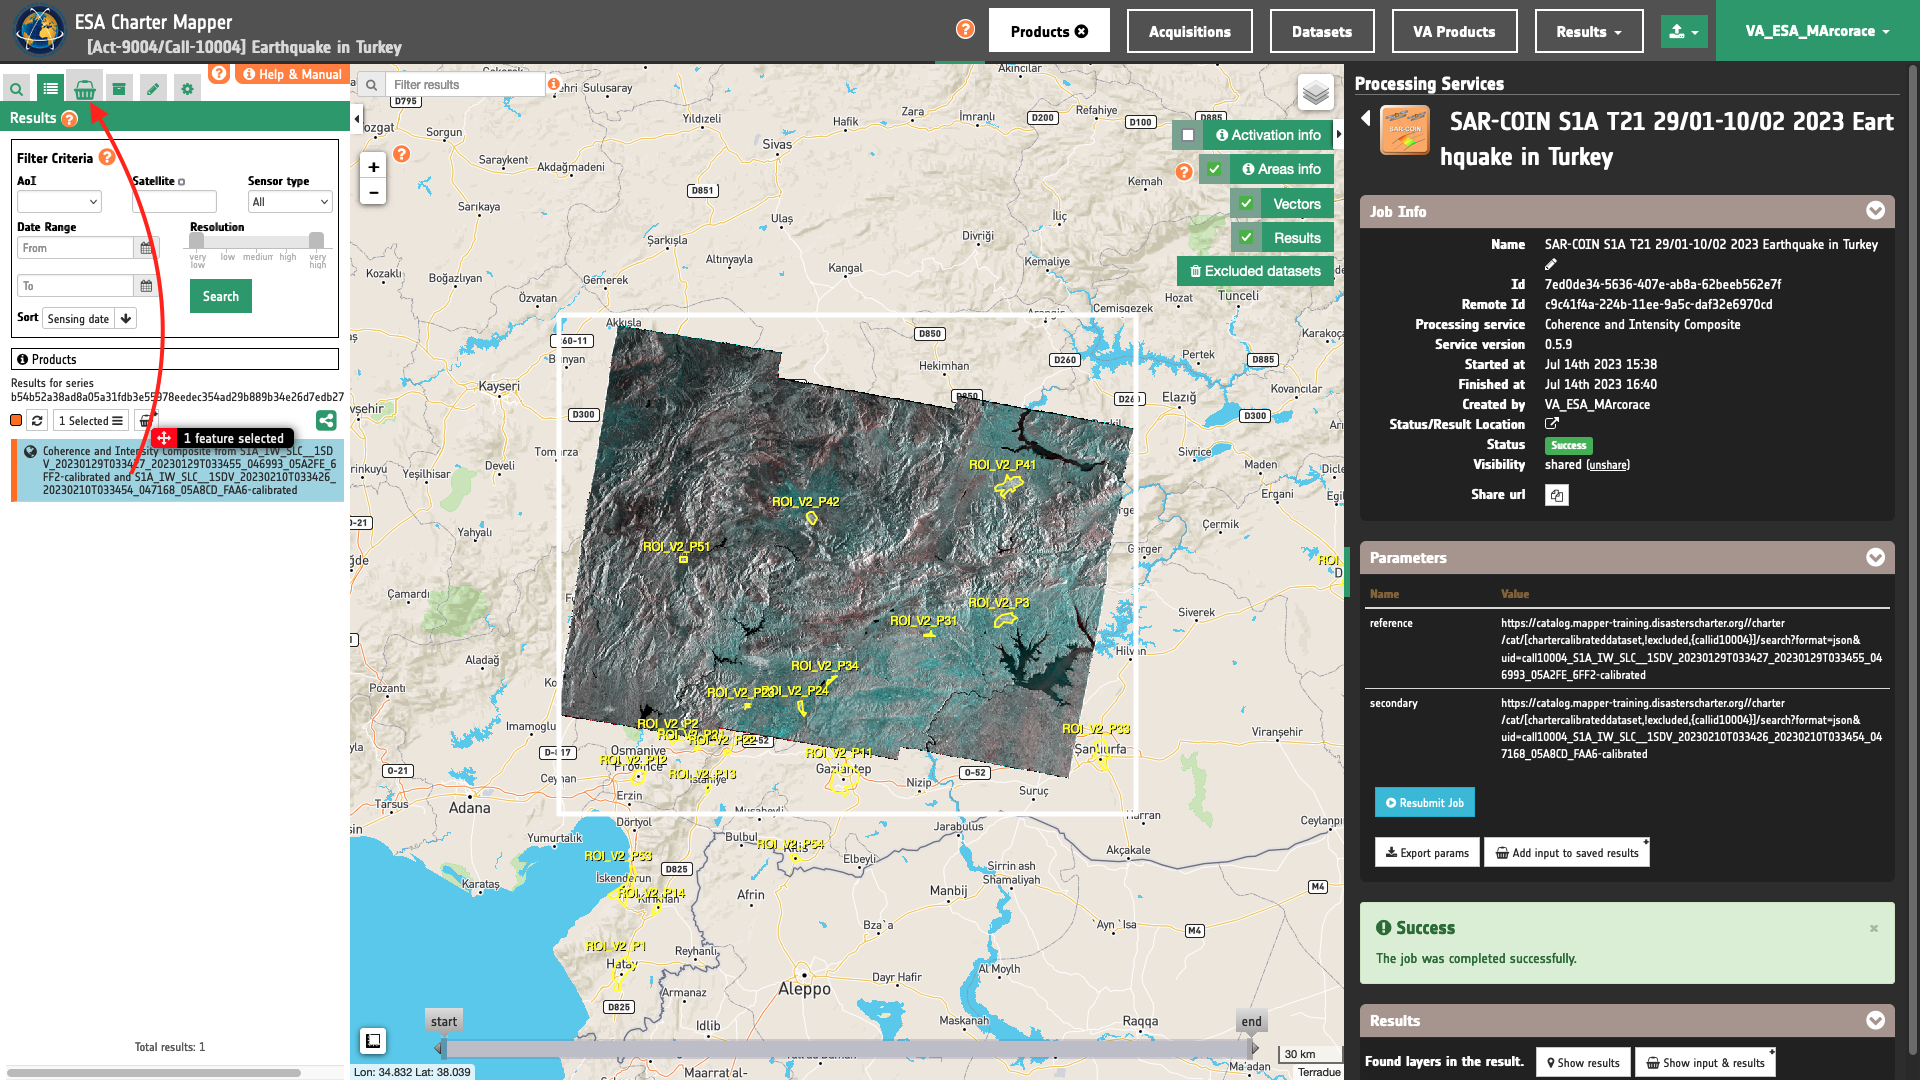The width and height of the screenshot is (1920, 1080).
Task: Toggle sort direction arrow next to Sensing date
Action: click(x=126, y=319)
